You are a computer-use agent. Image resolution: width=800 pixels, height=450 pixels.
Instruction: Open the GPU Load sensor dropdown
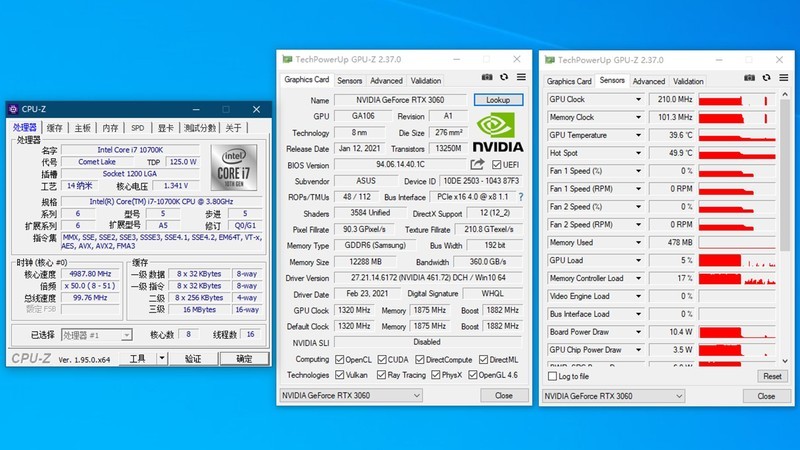point(638,260)
